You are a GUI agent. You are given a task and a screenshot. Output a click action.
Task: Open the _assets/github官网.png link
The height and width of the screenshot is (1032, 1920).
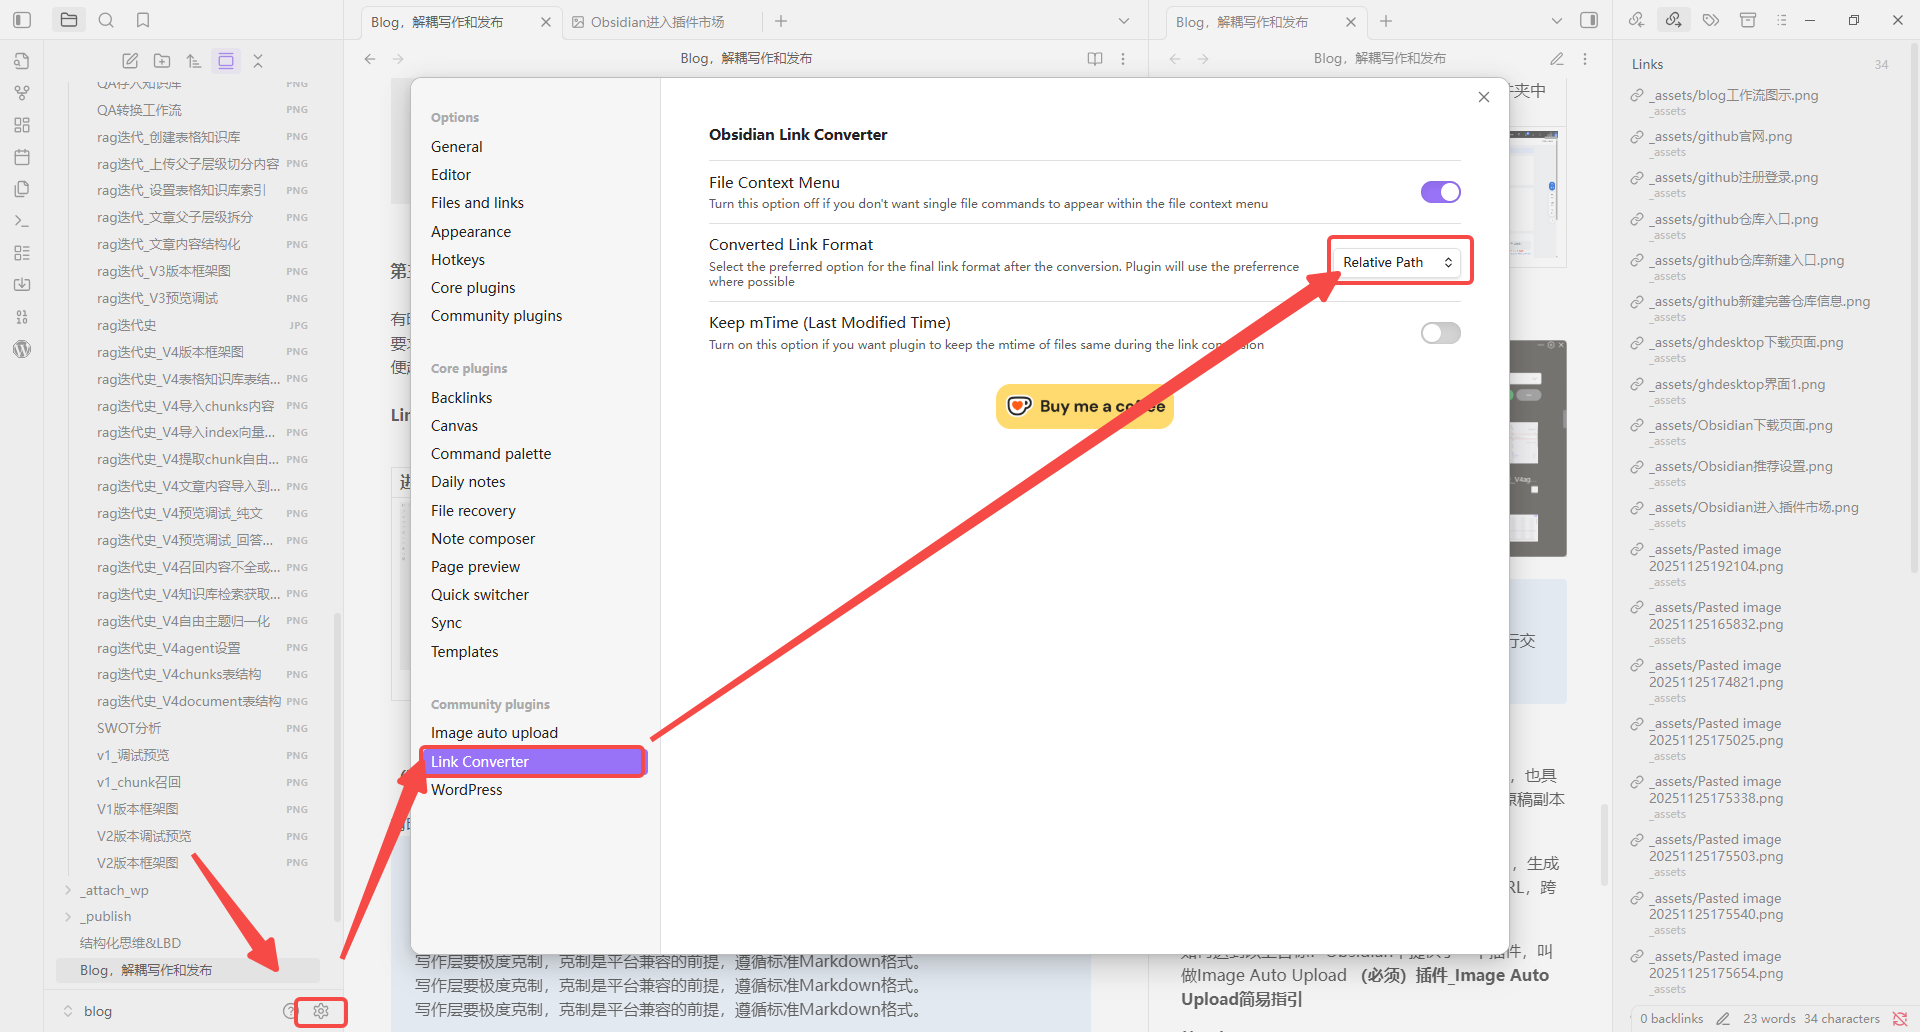1720,136
